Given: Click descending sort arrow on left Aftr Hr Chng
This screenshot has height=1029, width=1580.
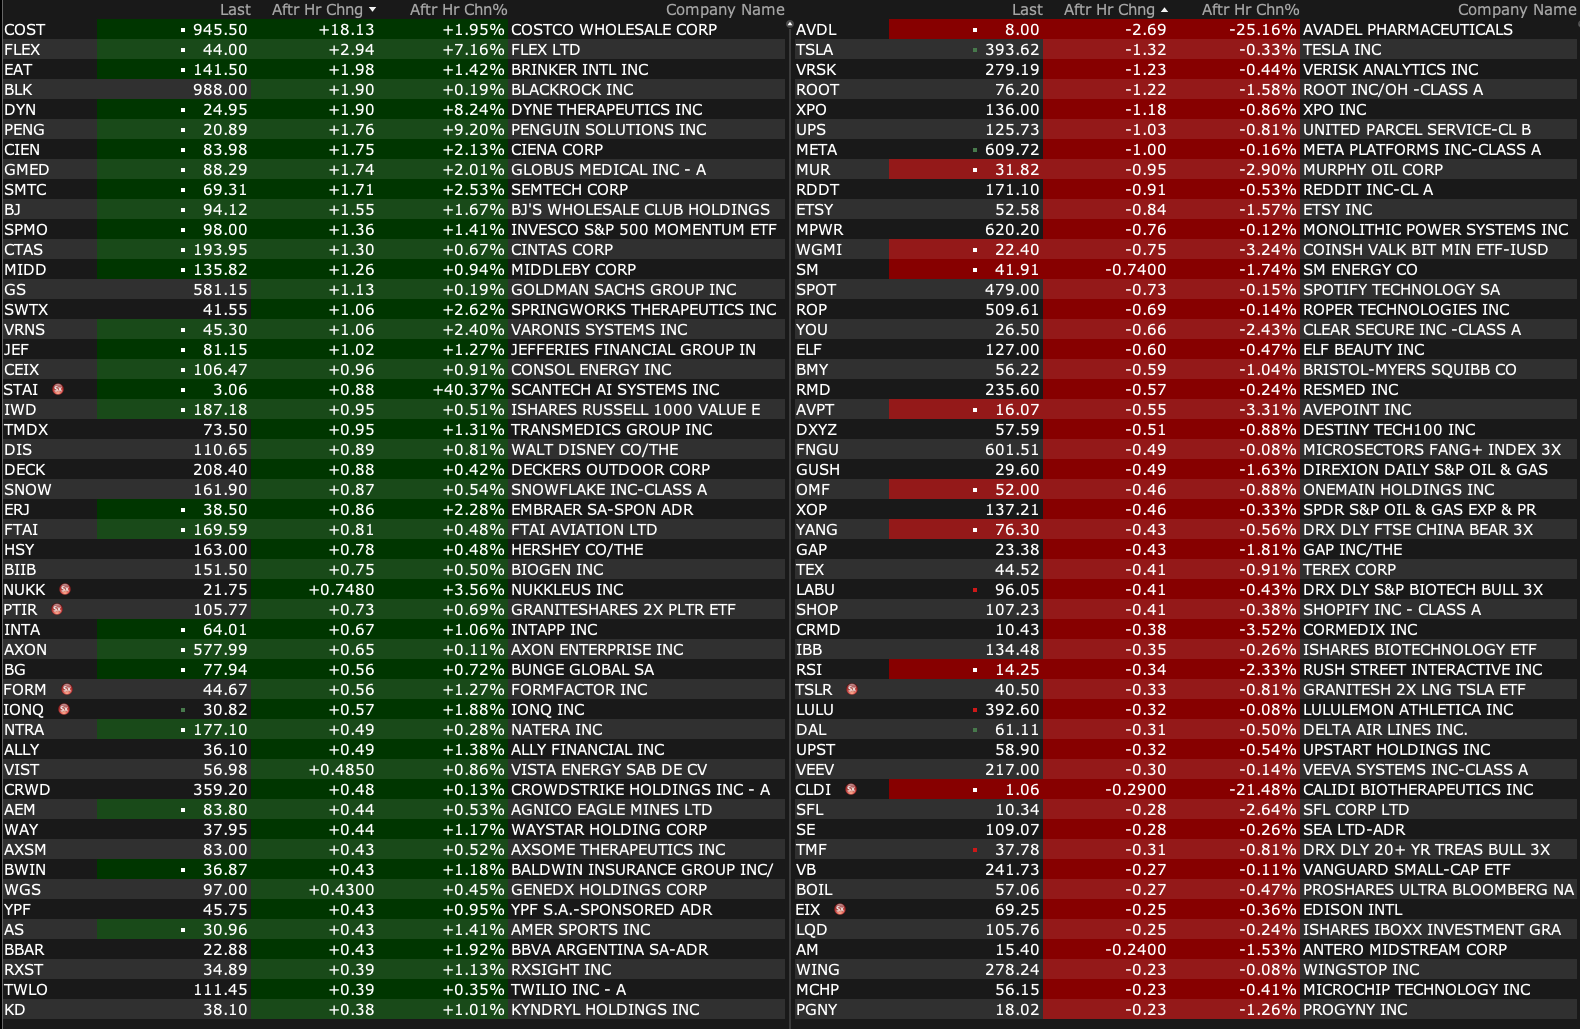Looking at the screenshot, I should click(x=373, y=10).
